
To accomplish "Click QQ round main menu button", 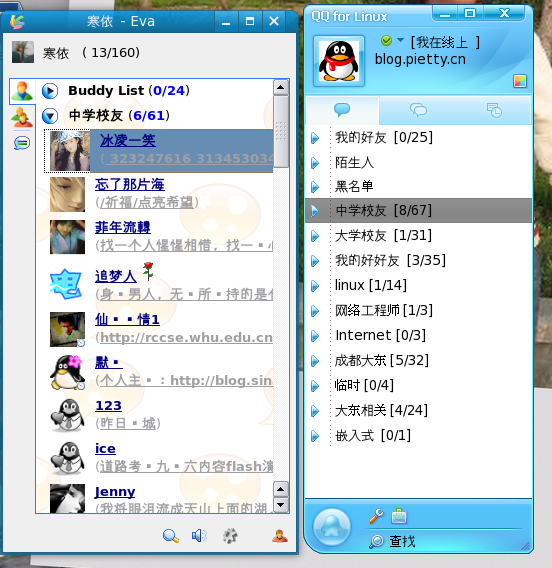I will [331, 527].
